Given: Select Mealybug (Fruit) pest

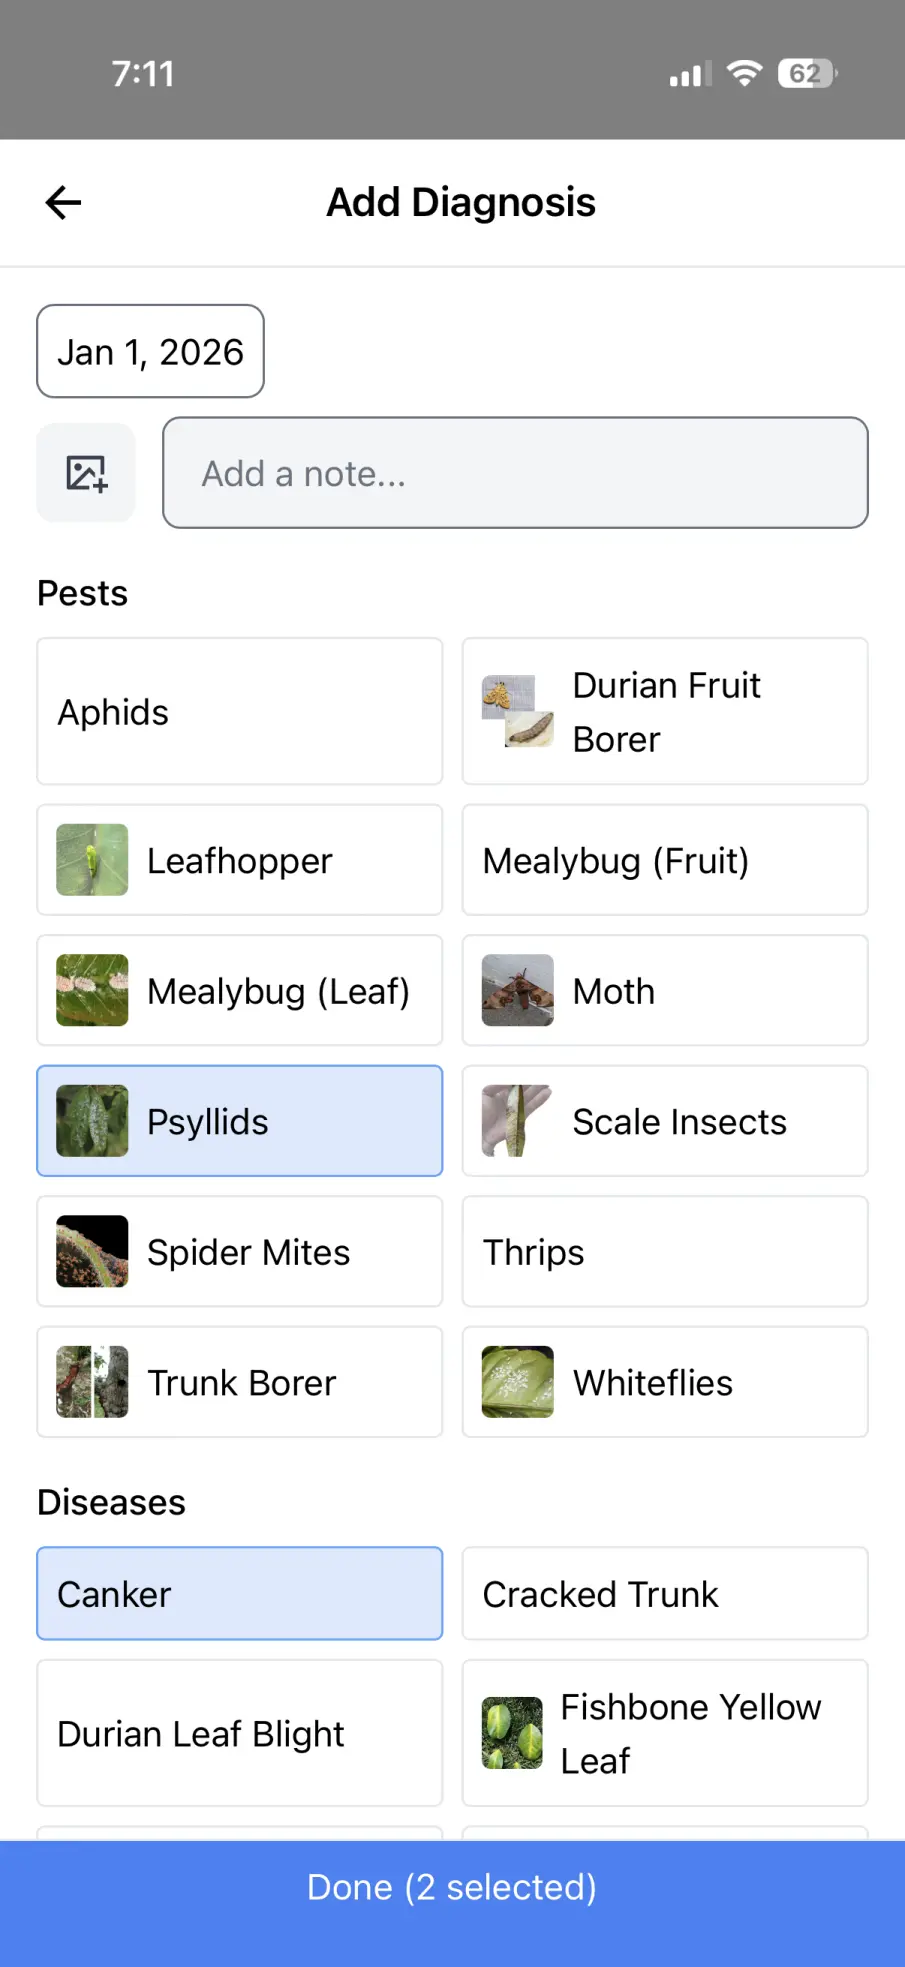Looking at the screenshot, I should (x=664, y=860).
